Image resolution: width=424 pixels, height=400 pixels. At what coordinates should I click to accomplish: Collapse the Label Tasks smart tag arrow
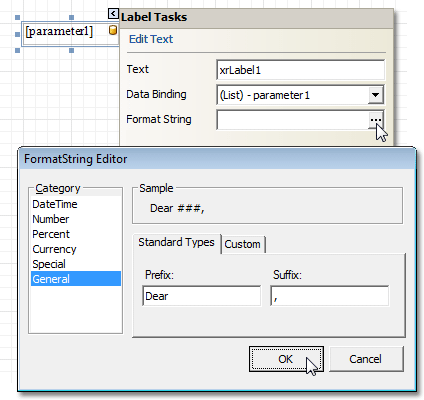coord(113,14)
